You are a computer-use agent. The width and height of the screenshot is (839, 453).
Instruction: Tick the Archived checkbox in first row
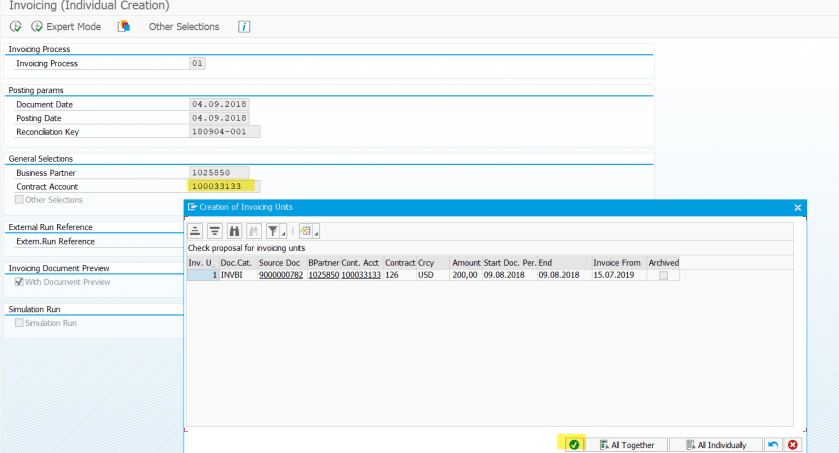pos(664,275)
